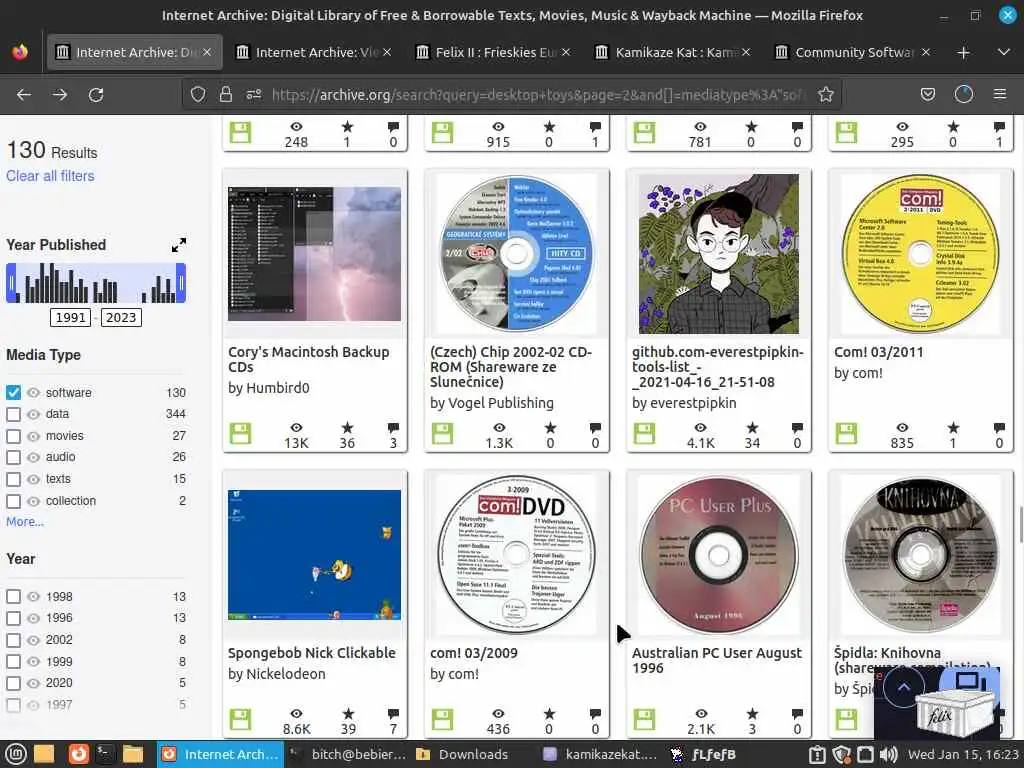Open Firefox account icon
1024x768 pixels.
coord(963,95)
